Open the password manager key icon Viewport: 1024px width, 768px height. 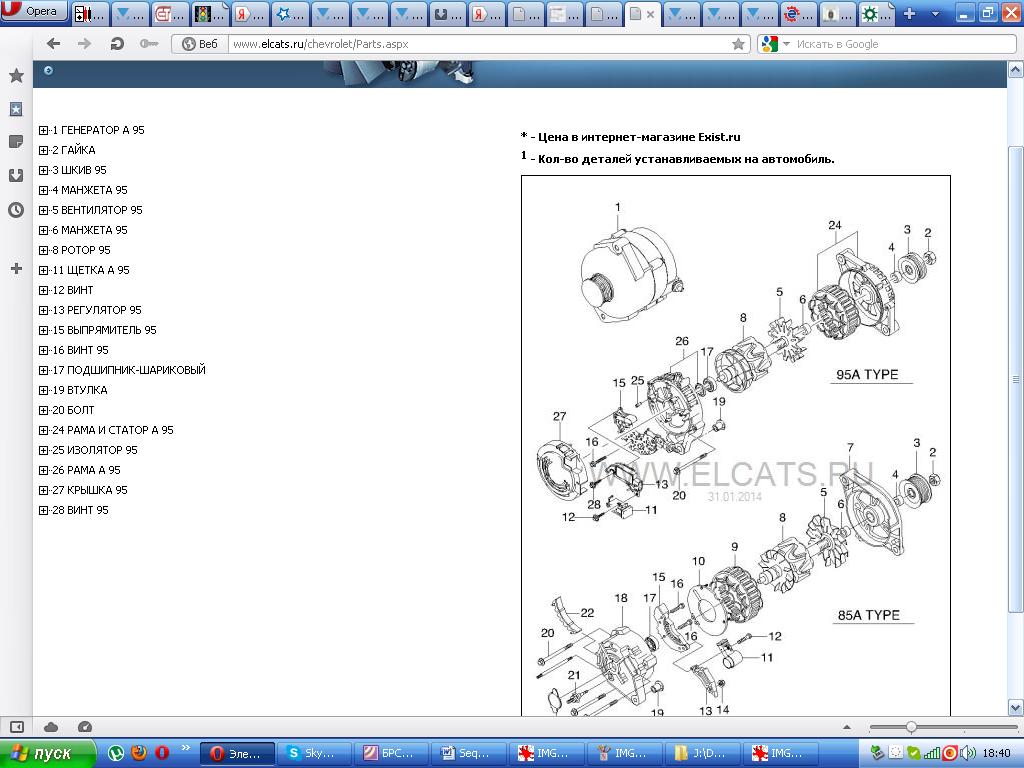click(149, 44)
